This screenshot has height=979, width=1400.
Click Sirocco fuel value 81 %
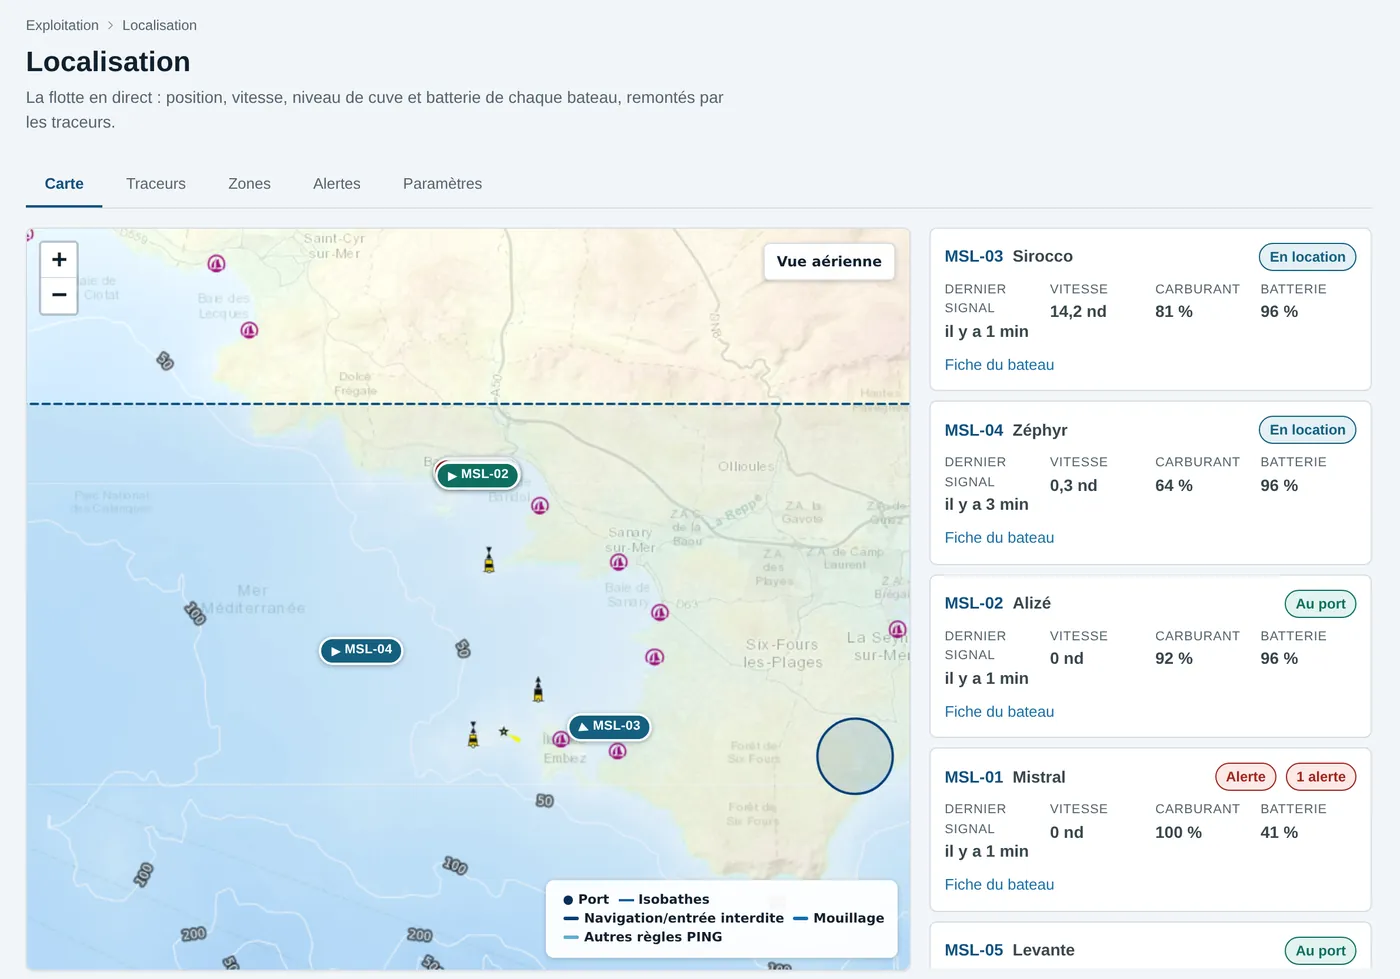click(1174, 312)
